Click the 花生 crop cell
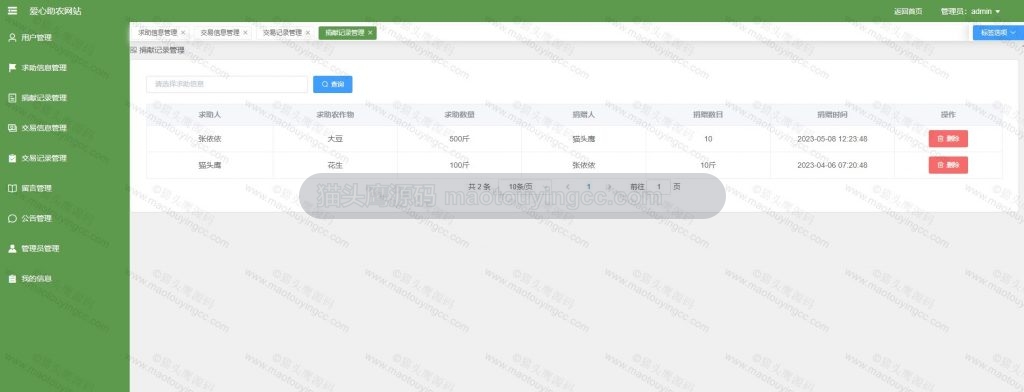The height and width of the screenshot is (392, 1024). coord(335,165)
